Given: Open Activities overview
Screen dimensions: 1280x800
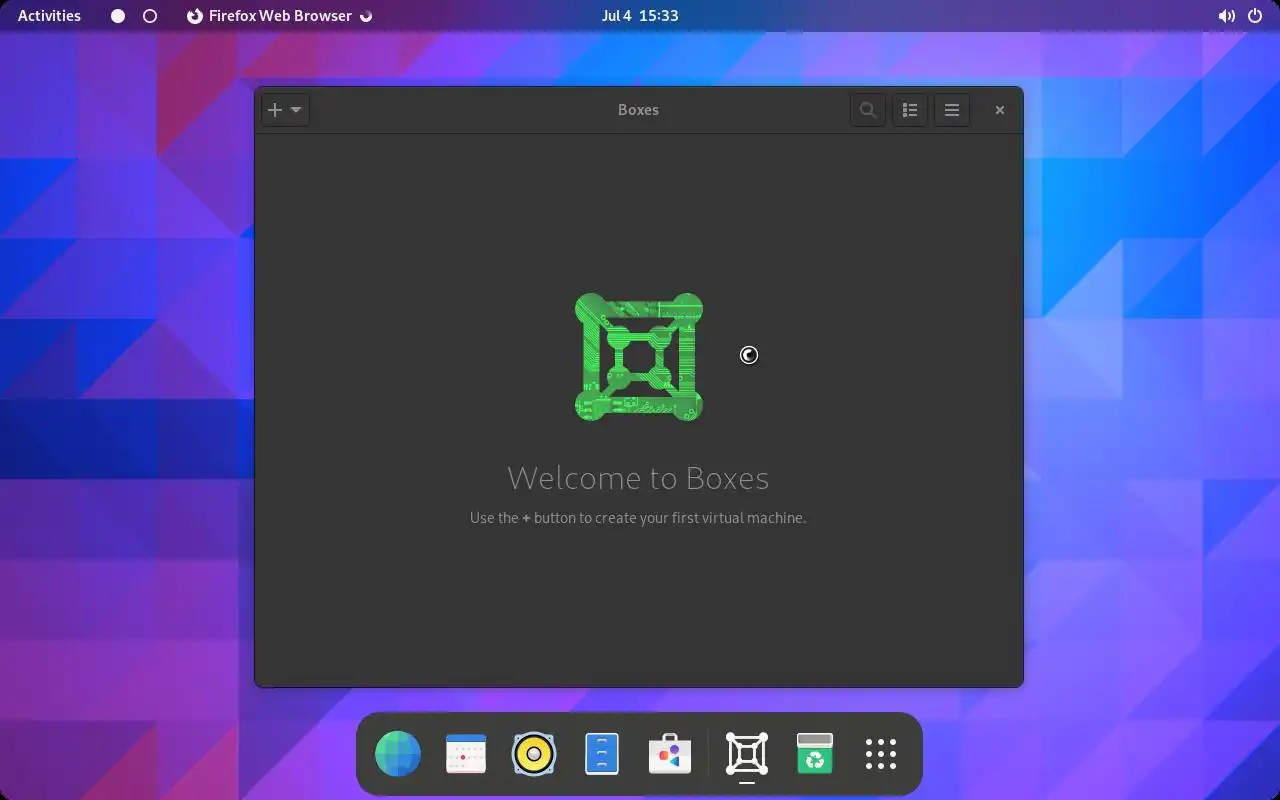Looking at the screenshot, I should (49, 16).
